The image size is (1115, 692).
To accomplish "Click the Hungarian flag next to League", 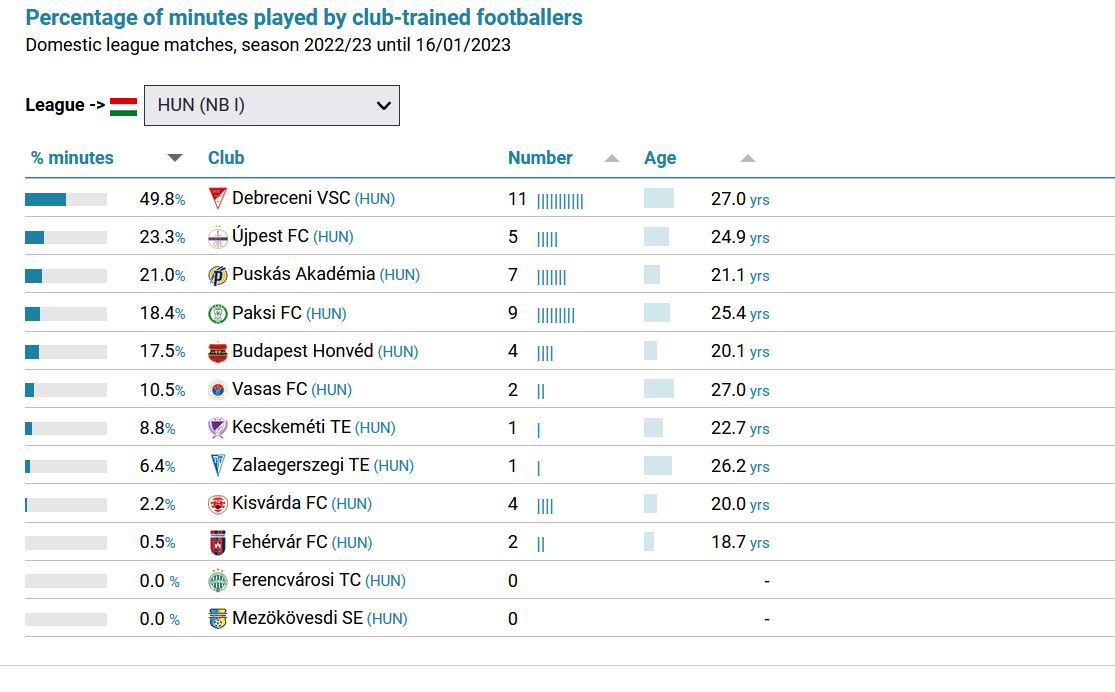I will [124, 107].
